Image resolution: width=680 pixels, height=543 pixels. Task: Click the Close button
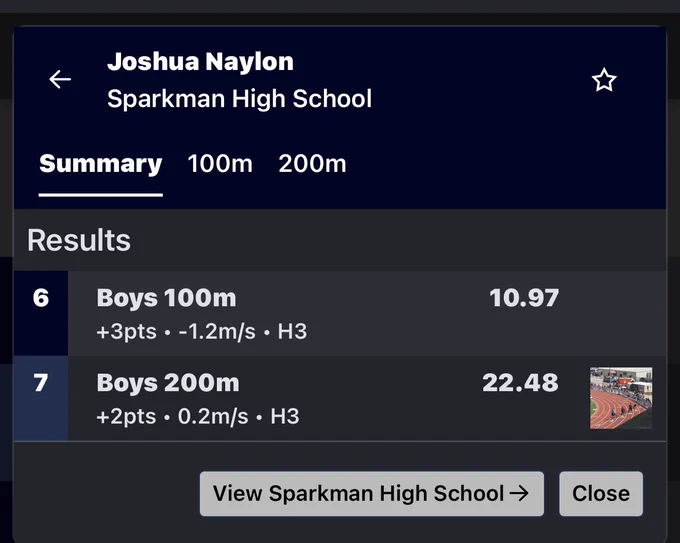(x=601, y=494)
